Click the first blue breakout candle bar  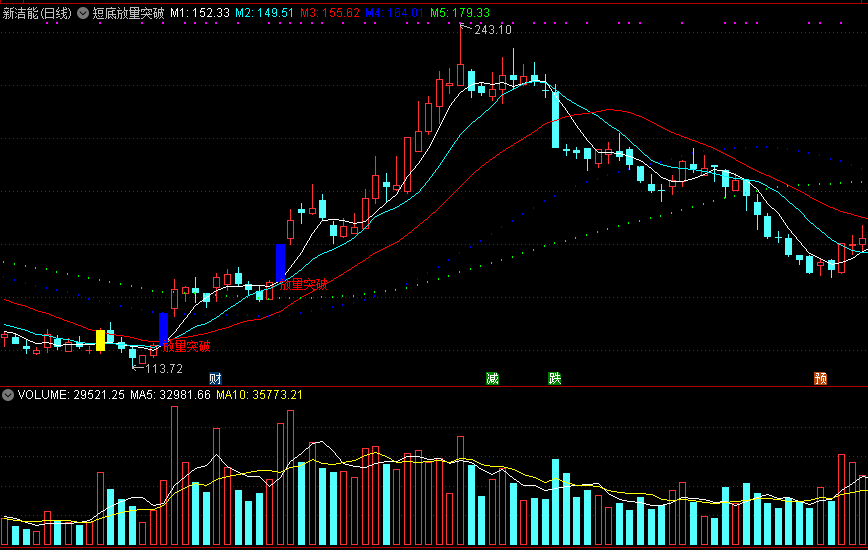tap(163, 329)
